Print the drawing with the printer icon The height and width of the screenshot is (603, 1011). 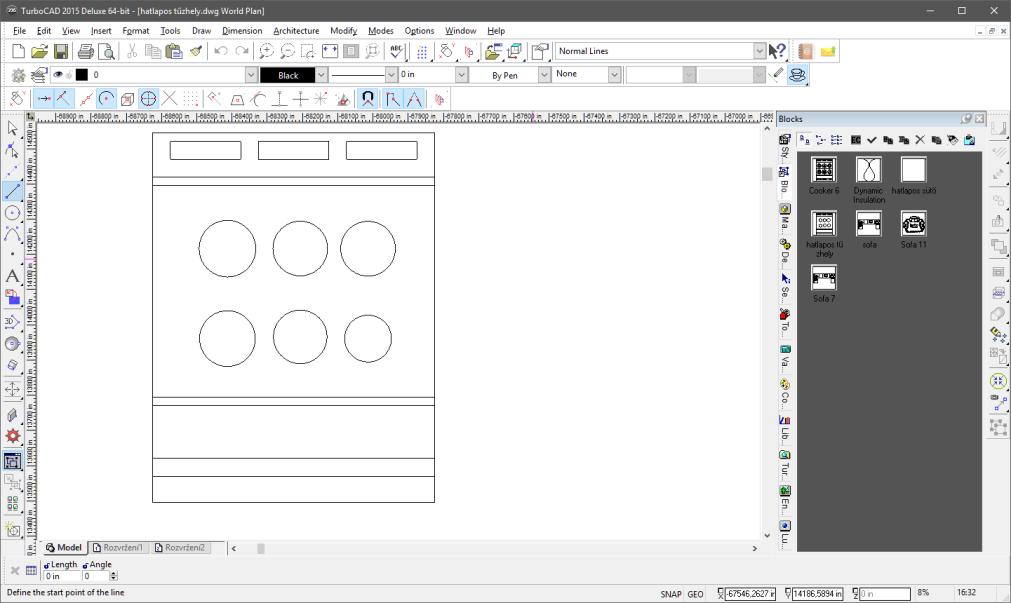pyautogui.click(x=85, y=52)
